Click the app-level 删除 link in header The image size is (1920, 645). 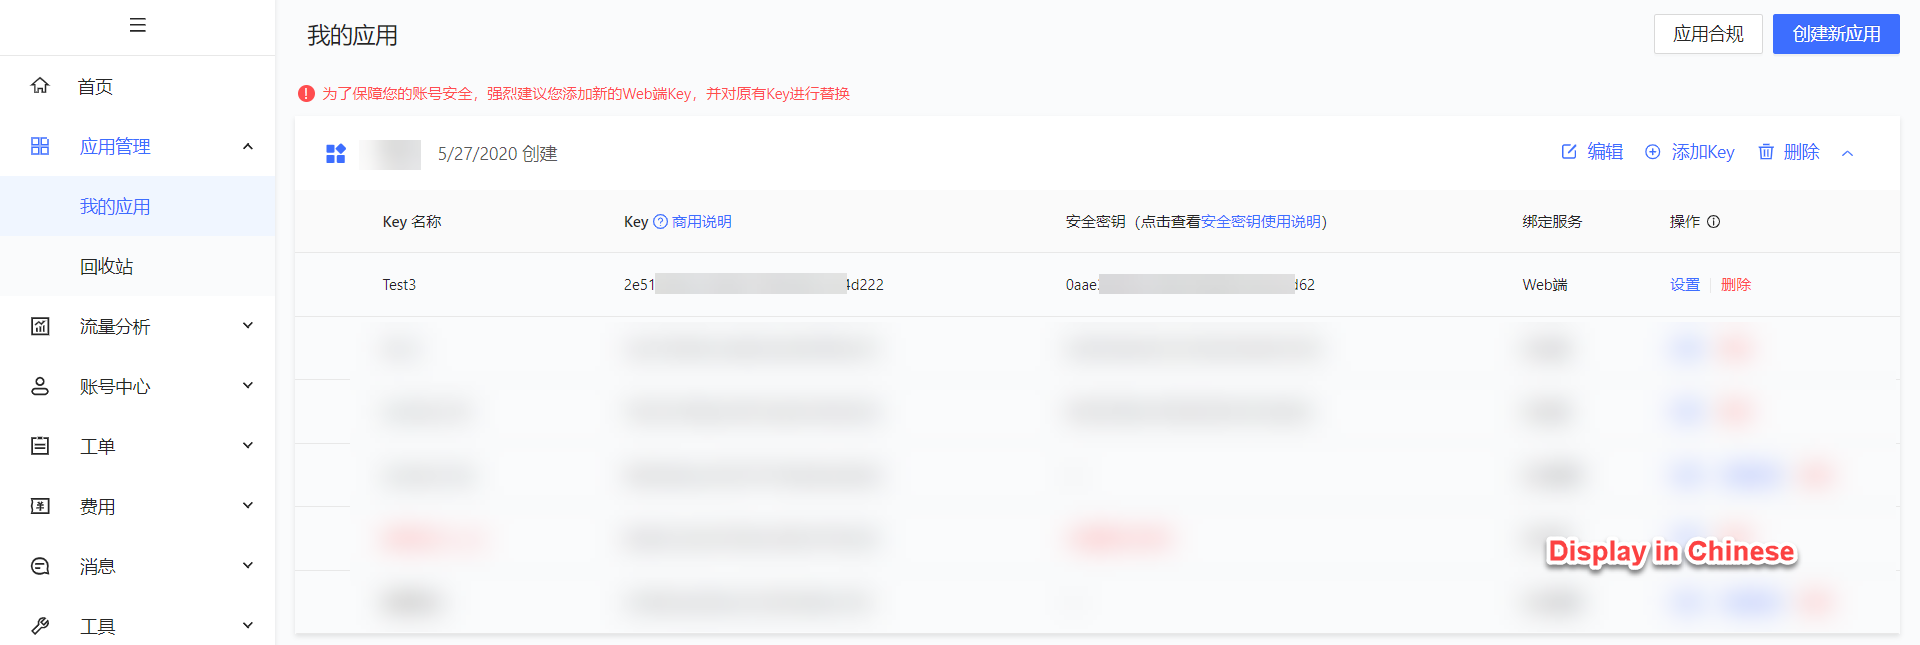(x=1801, y=152)
